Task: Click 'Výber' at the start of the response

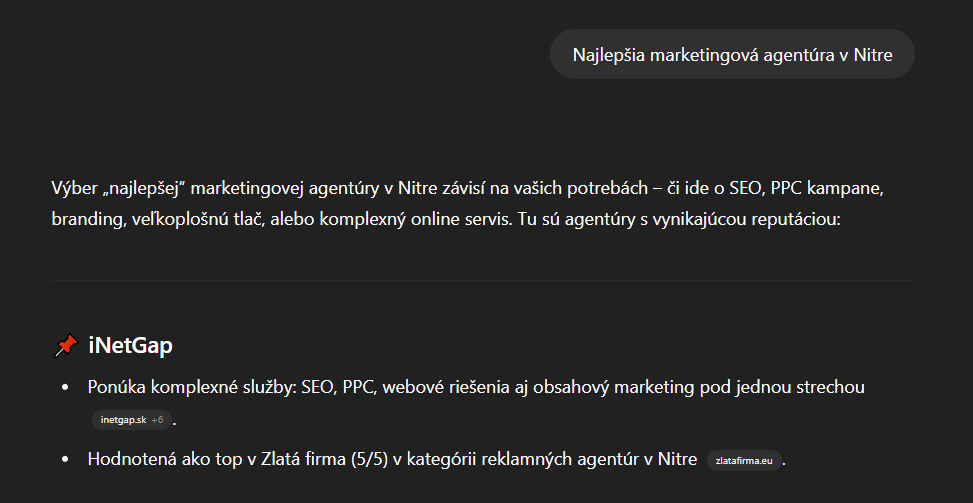Action: click(x=71, y=189)
